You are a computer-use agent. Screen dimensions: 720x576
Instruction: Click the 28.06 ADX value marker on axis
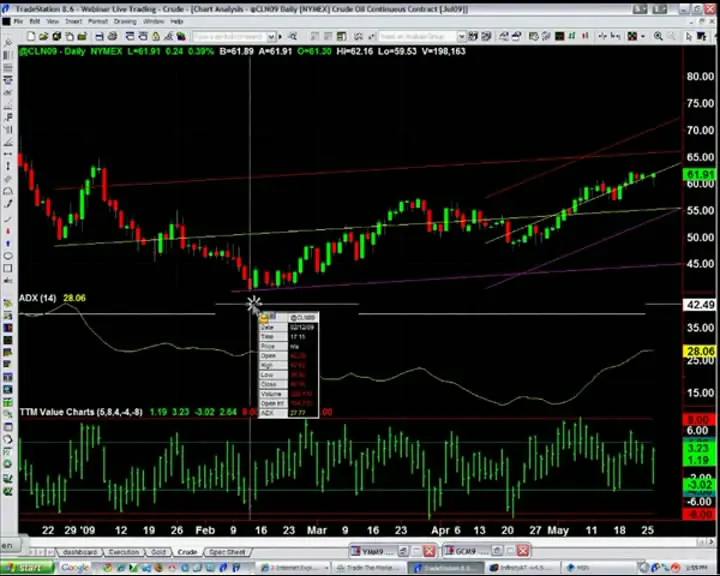pyautogui.click(x=699, y=351)
